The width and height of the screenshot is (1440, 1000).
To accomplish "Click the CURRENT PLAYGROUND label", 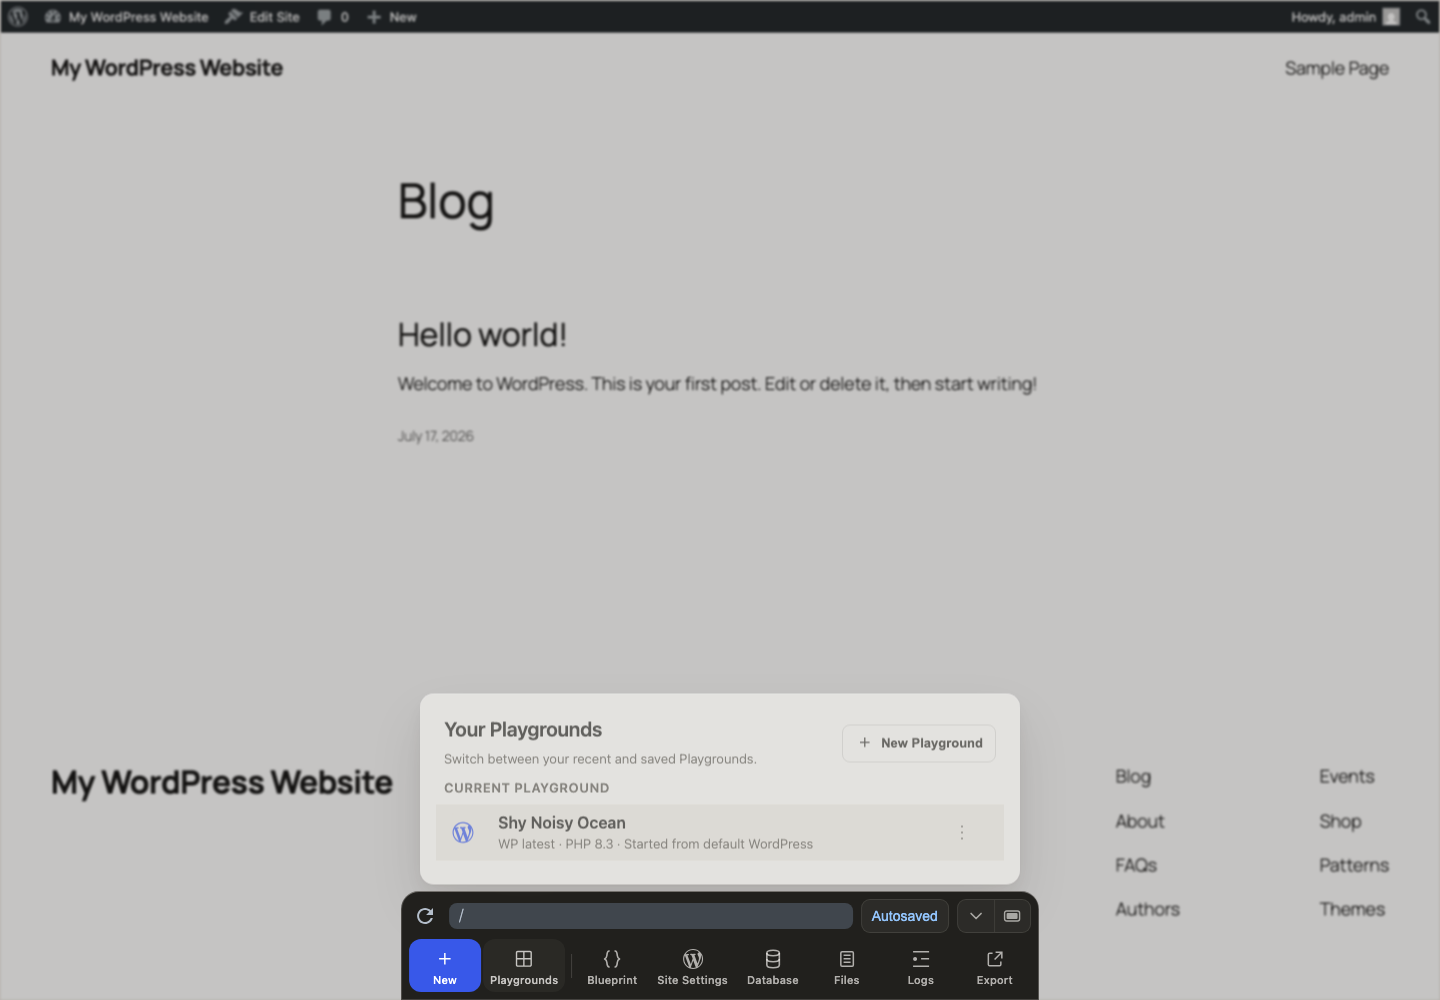I will (527, 788).
